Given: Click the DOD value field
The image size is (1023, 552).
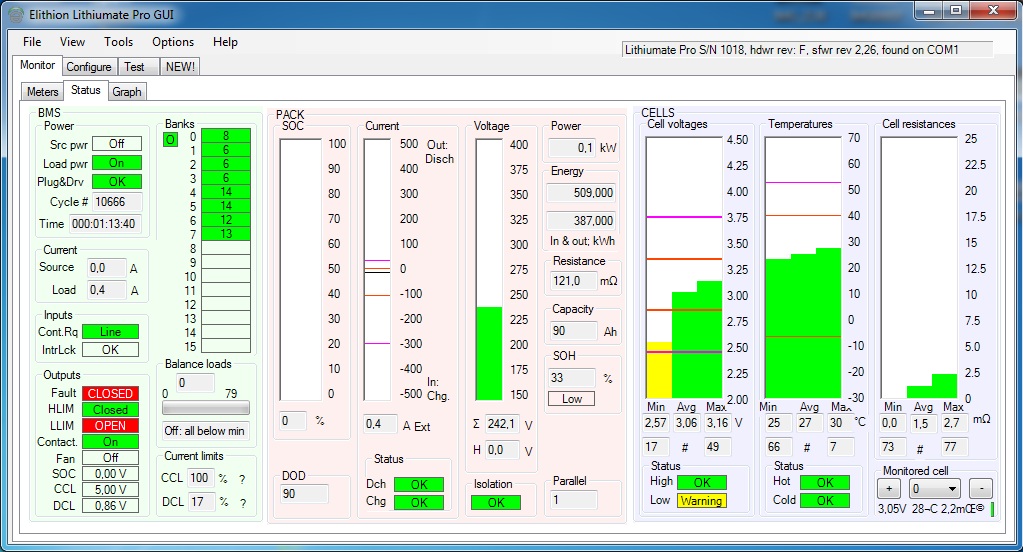Looking at the screenshot, I should (x=303, y=493).
